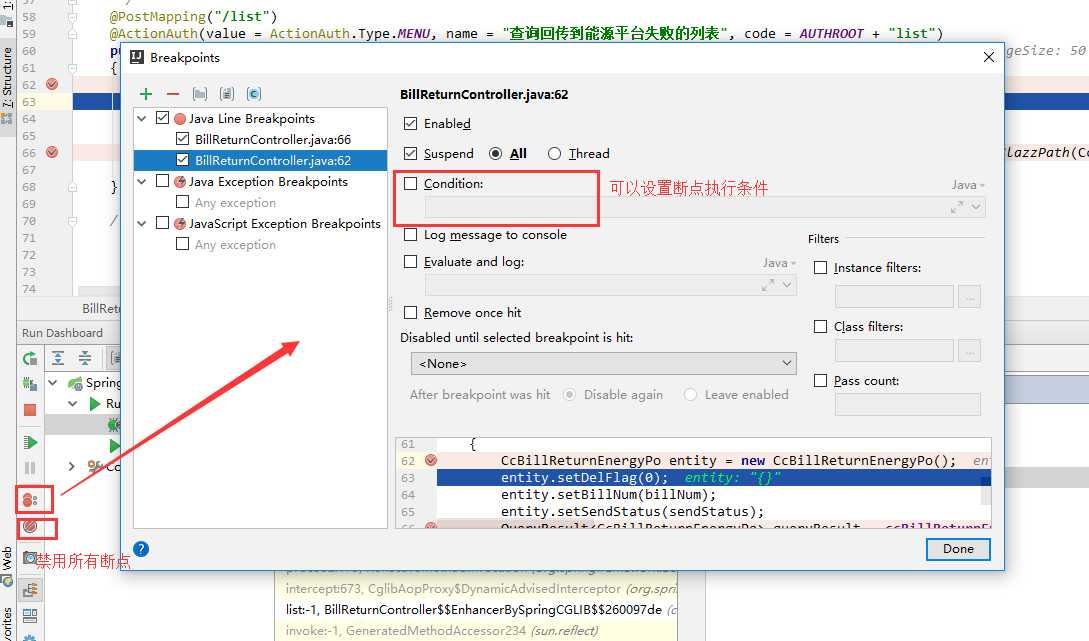Toggle Mute Breakpoints icon in sidebar

(x=30, y=526)
